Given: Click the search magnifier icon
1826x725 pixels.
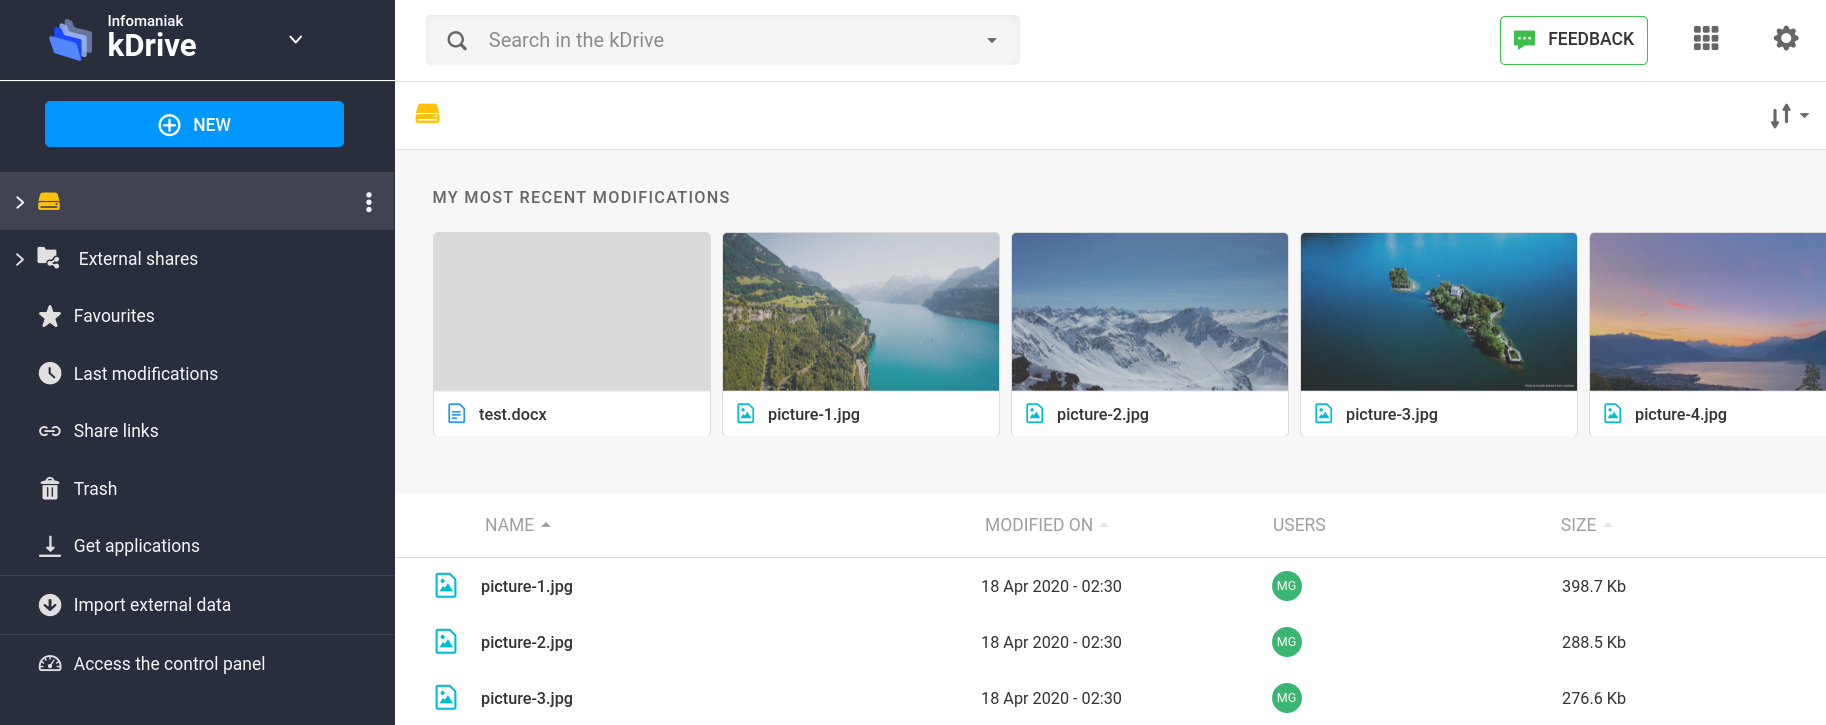Looking at the screenshot, I should pyautogui.click(x=457, y=40).
